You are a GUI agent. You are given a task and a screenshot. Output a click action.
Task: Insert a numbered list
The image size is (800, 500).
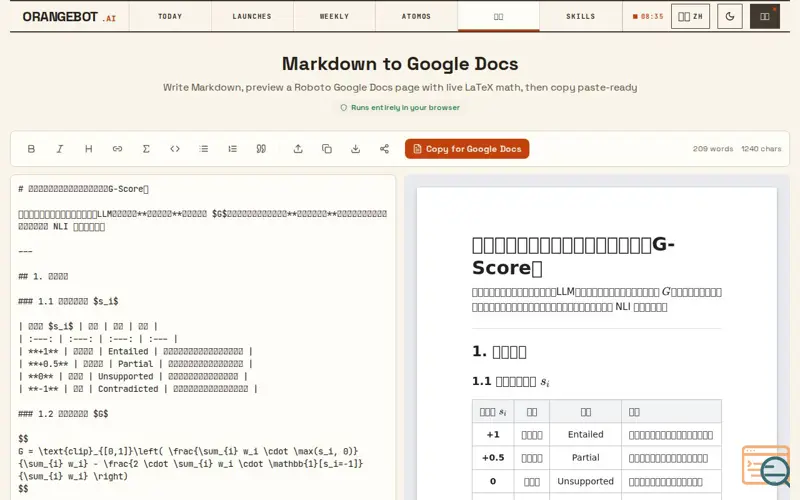tap(233, 149)
